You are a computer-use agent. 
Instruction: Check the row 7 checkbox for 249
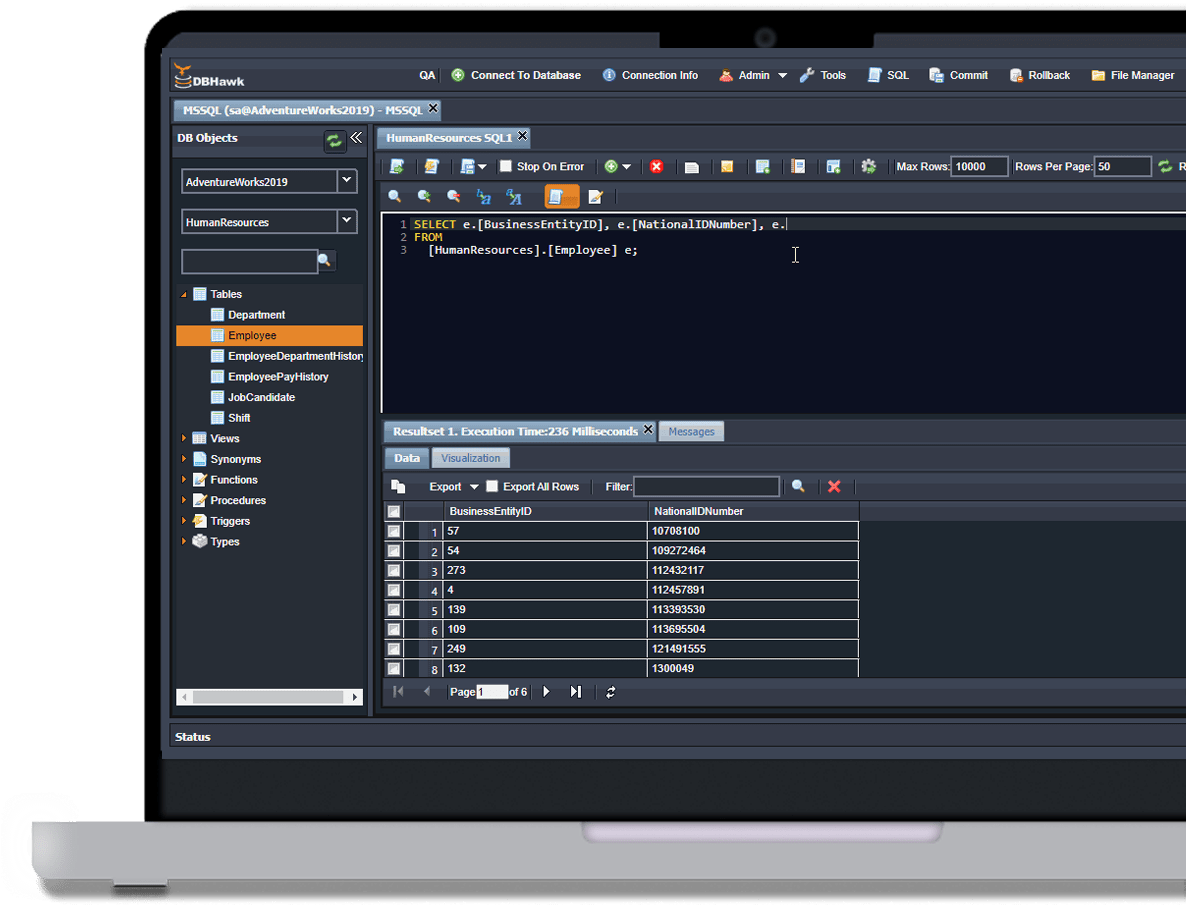[x=394, y=649]
